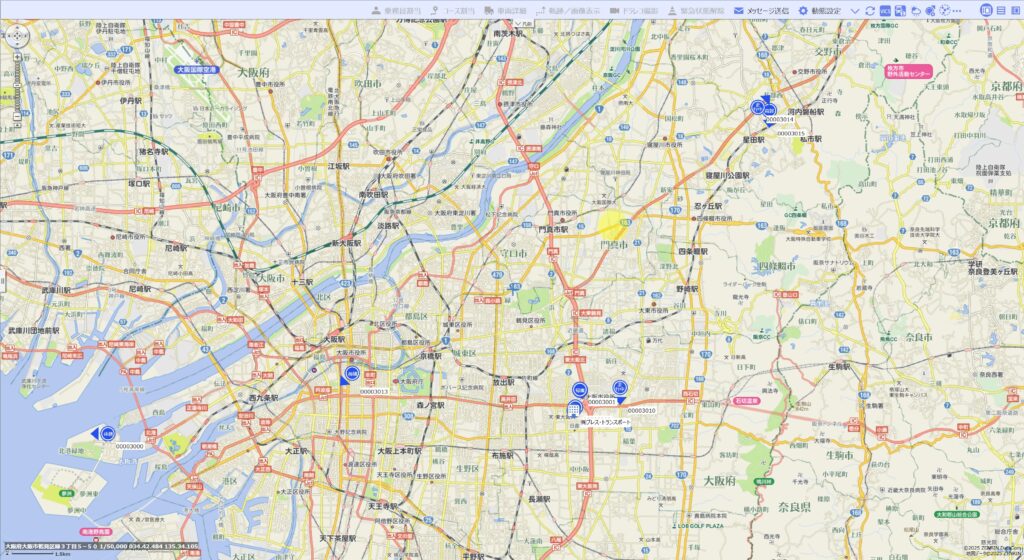
Task: Click the refresh arrows icon in toolbar
Action: (x=870, y=10)
